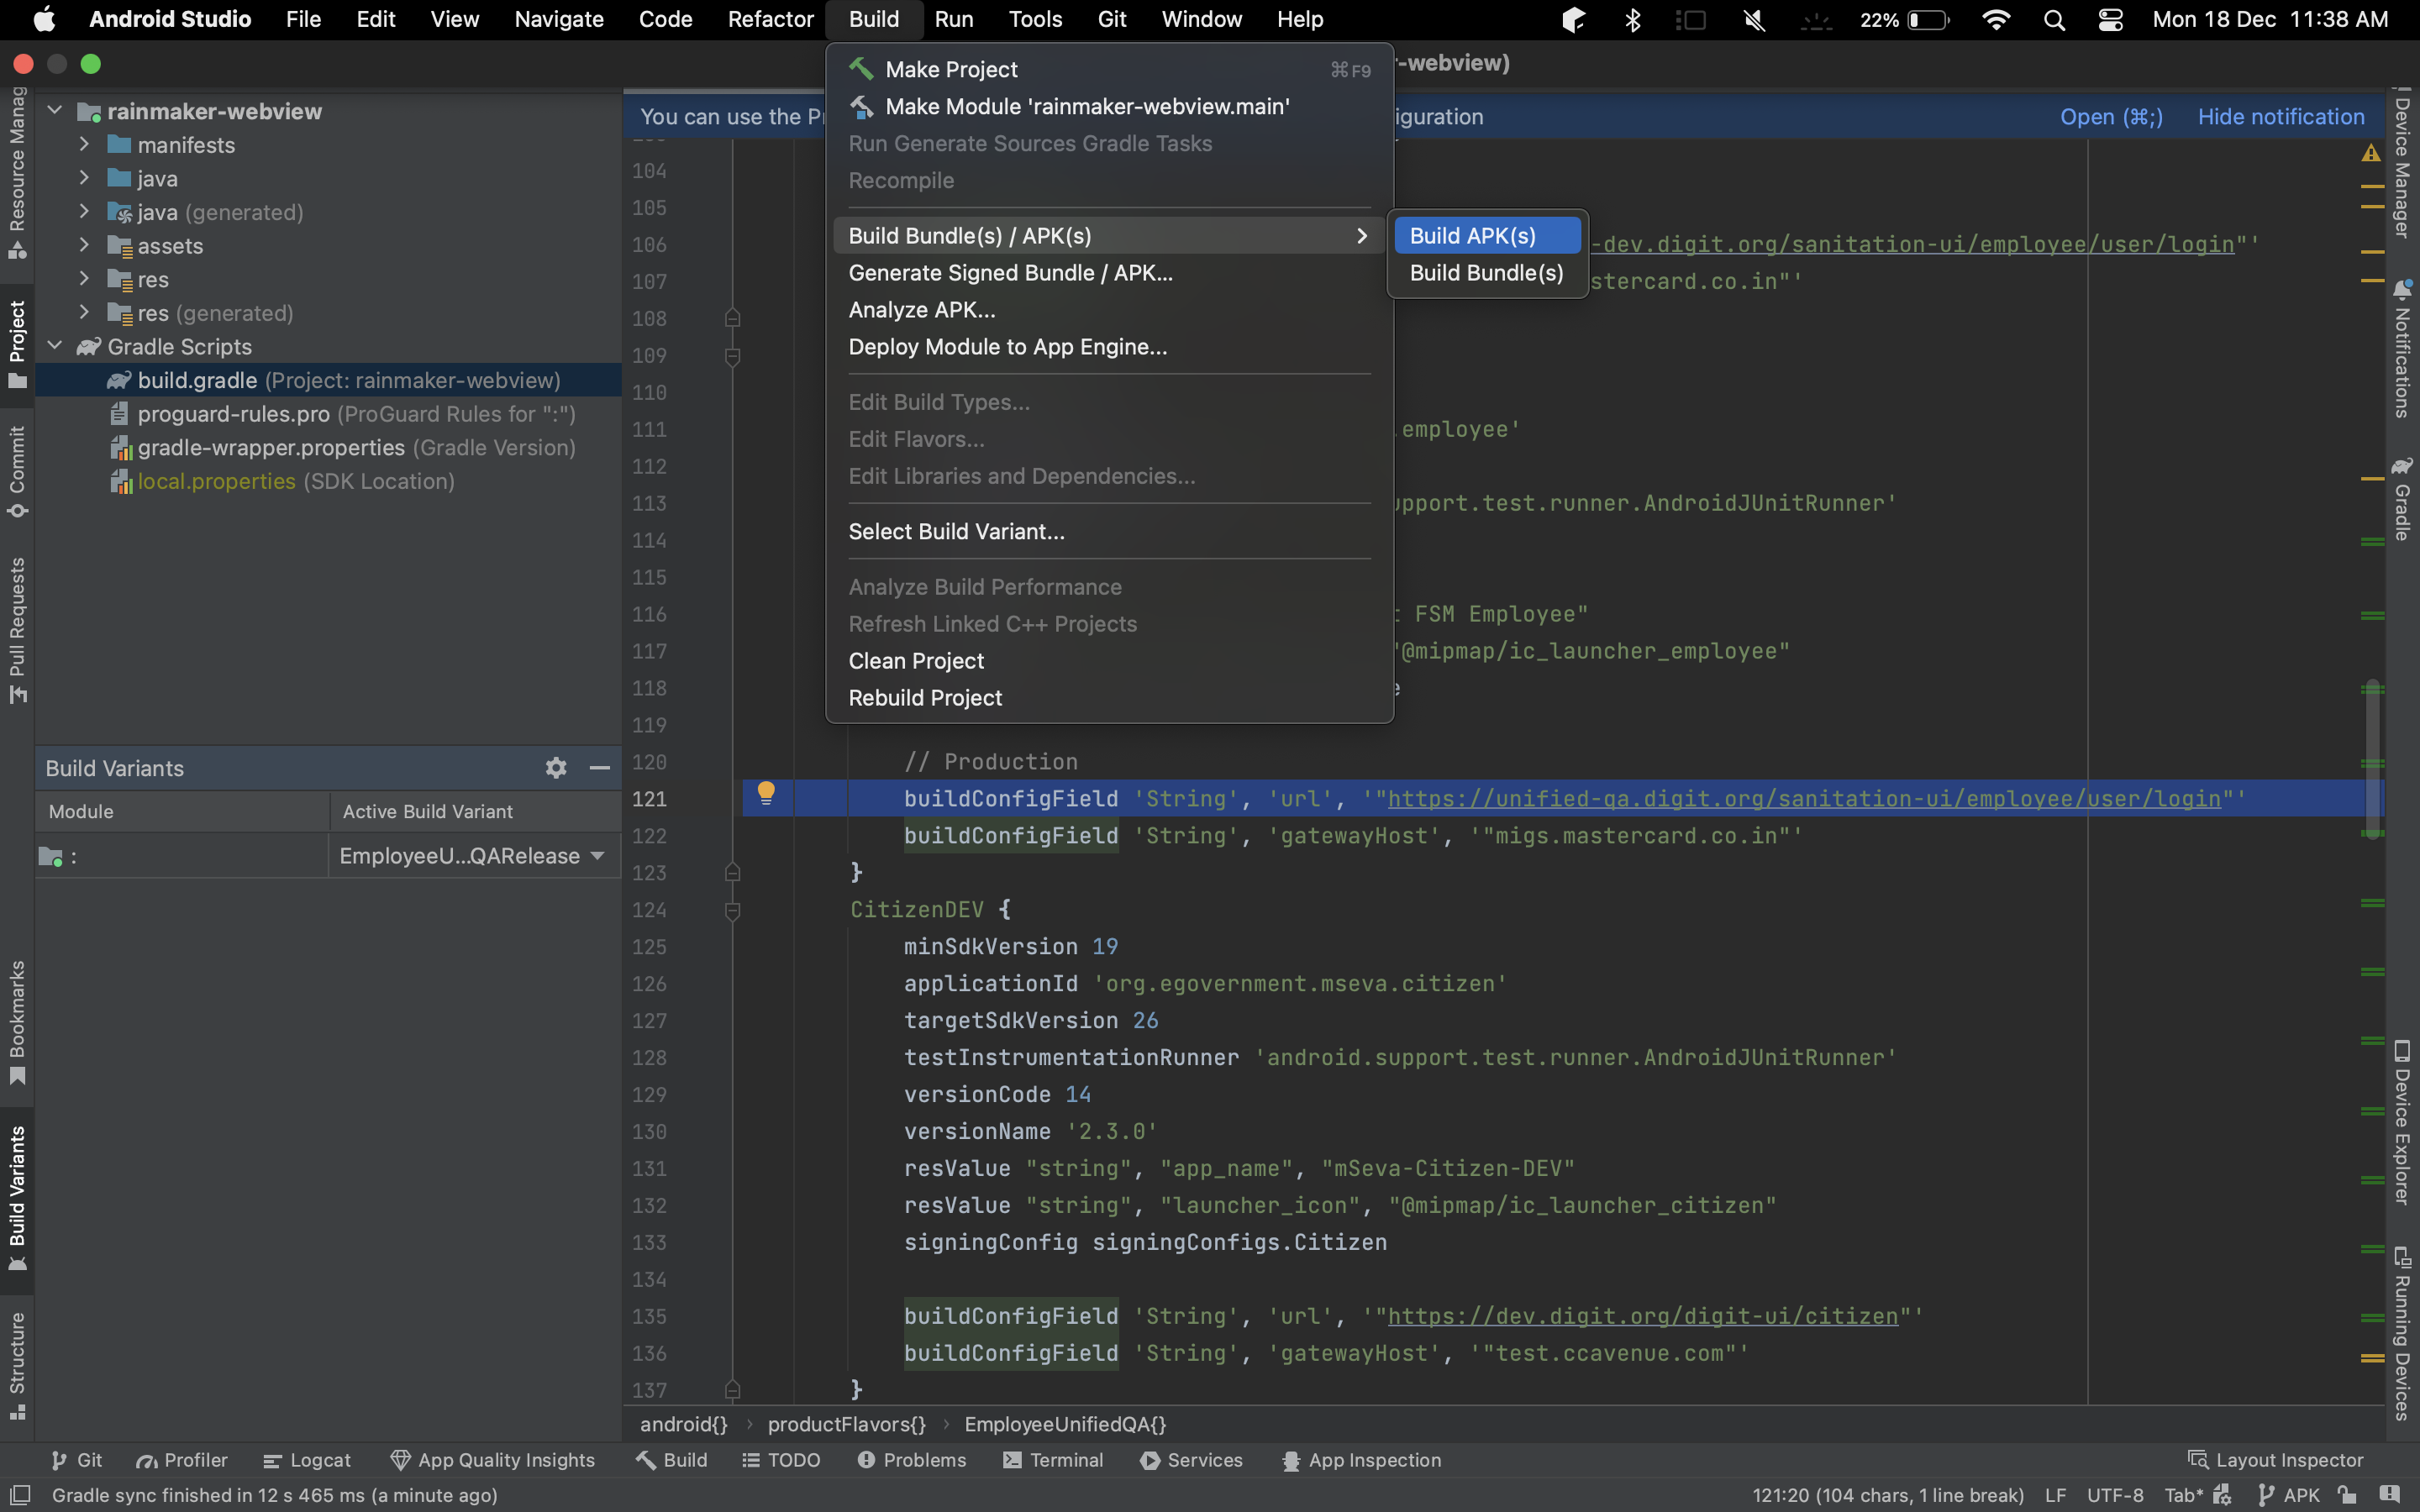Viewport: 2420px width, 1512px height.
Task: Expand the res (generated) folder
Action: pos(85,313)
